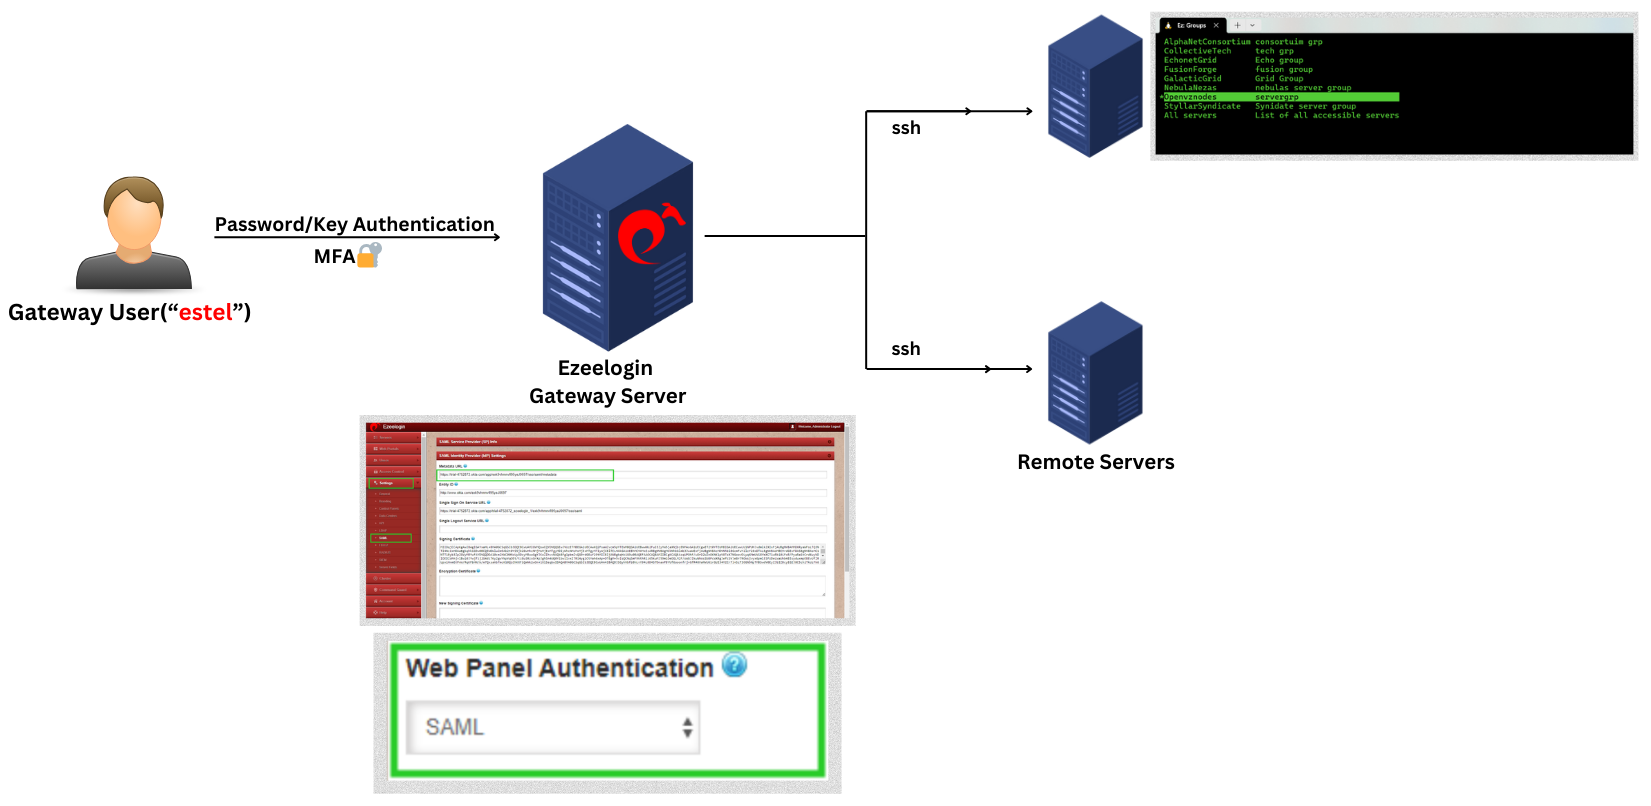The width and height of the screenshot is (1651, 806).
Task: Select General under Settings
Action: click(x=384, y=494)
